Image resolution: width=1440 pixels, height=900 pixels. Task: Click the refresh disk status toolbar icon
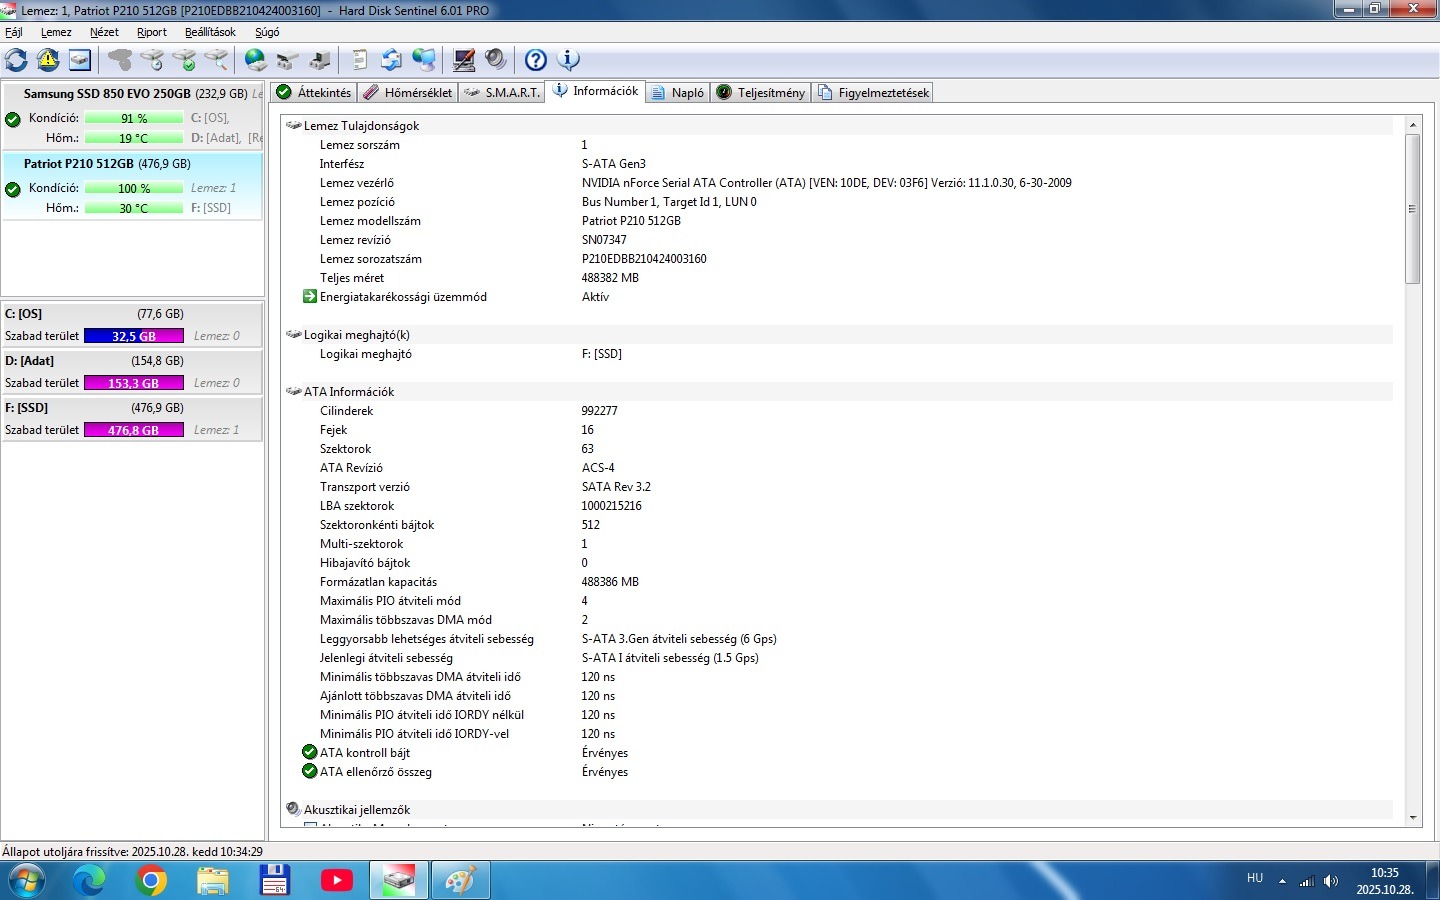[x=16, y=60]
